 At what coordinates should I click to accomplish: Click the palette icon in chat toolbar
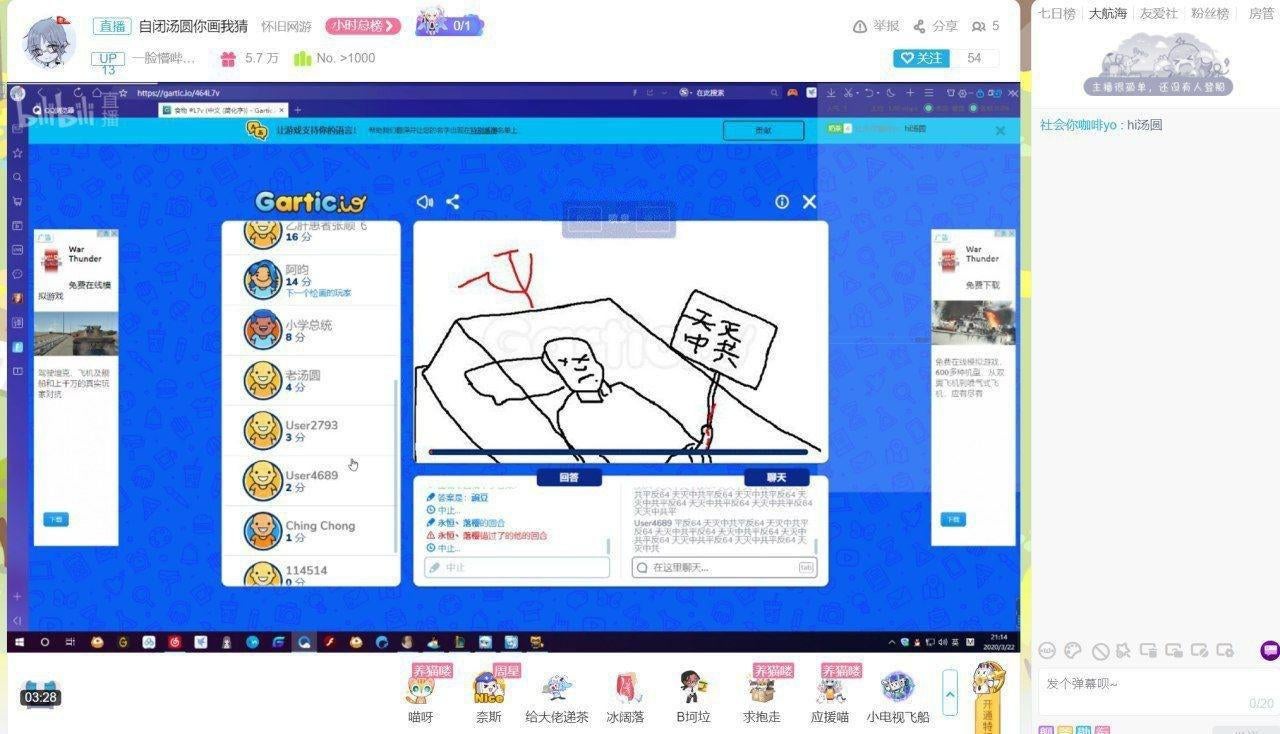(1073, 651)
